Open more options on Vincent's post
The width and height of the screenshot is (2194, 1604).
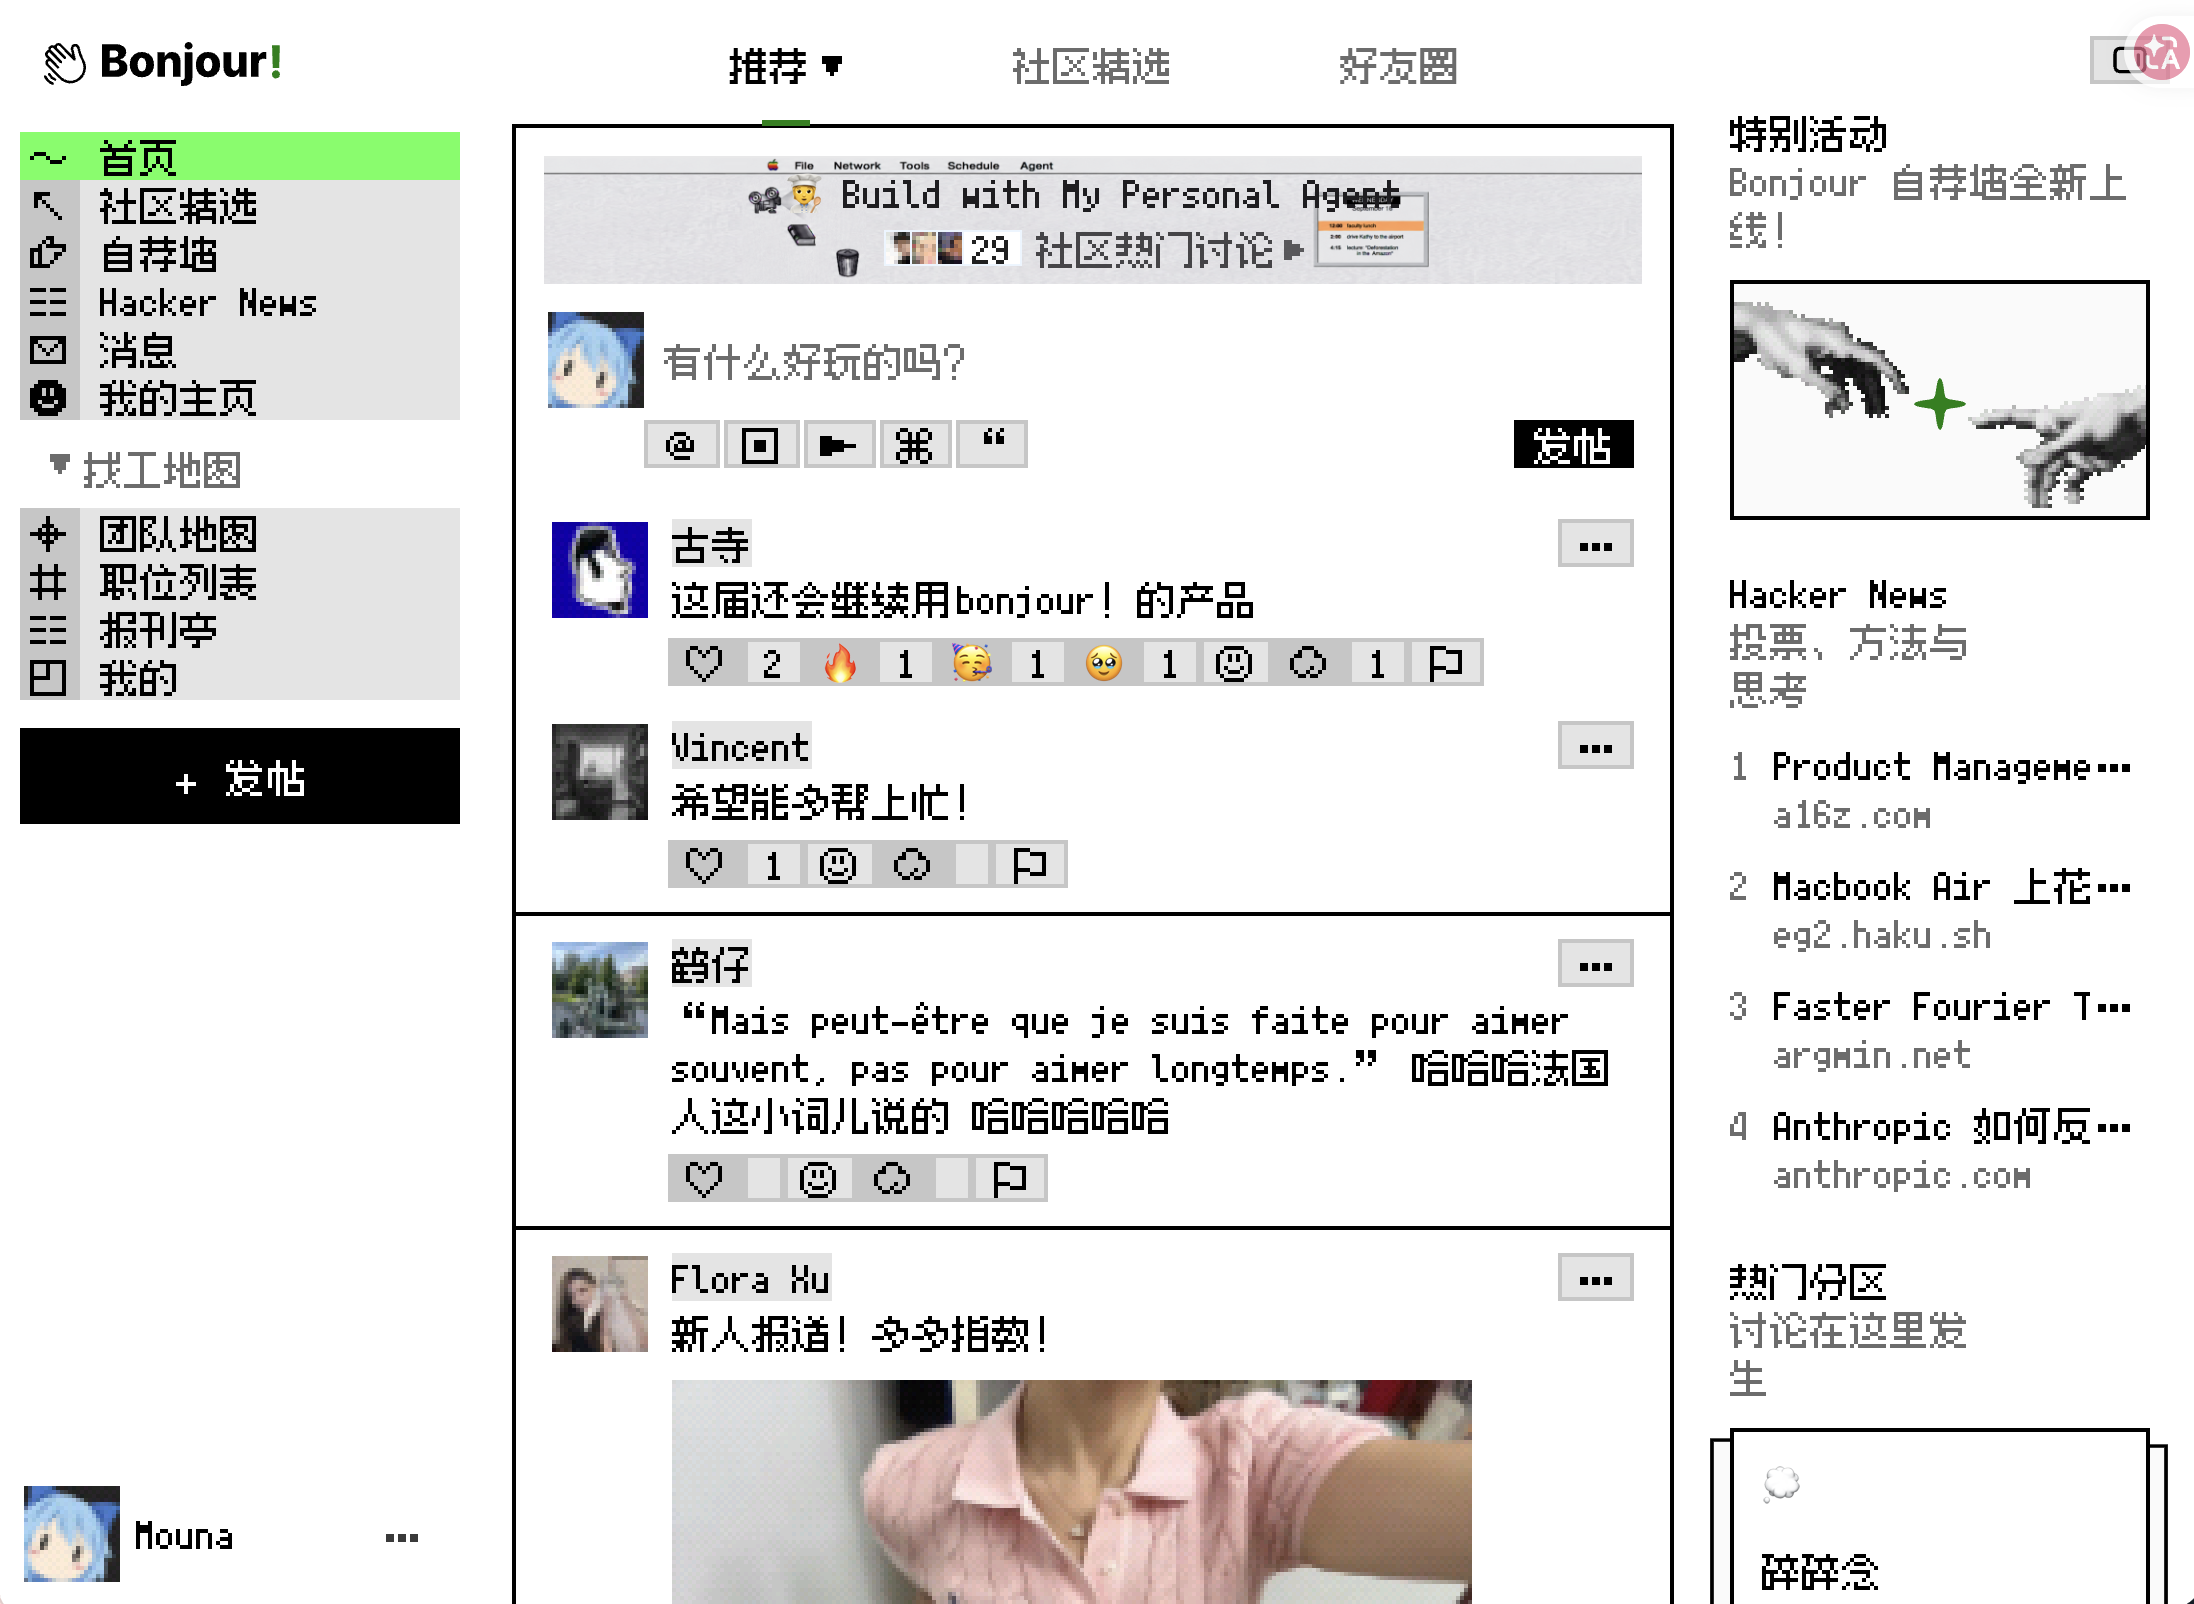[x=1596, y=747]
